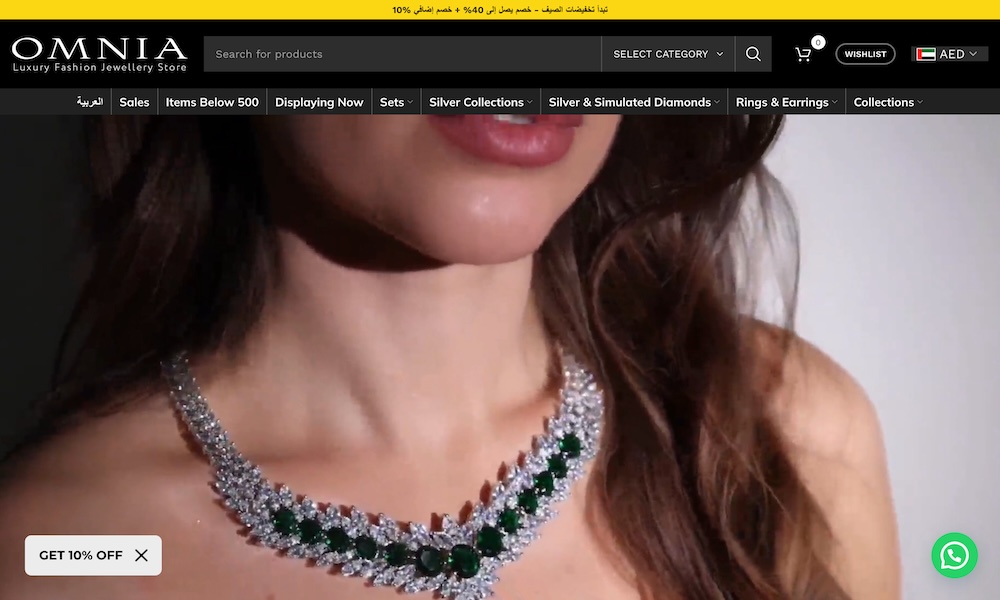Open Items Below 500
The height and width of the screenshot is (600, 1000).
coord(212,102)
